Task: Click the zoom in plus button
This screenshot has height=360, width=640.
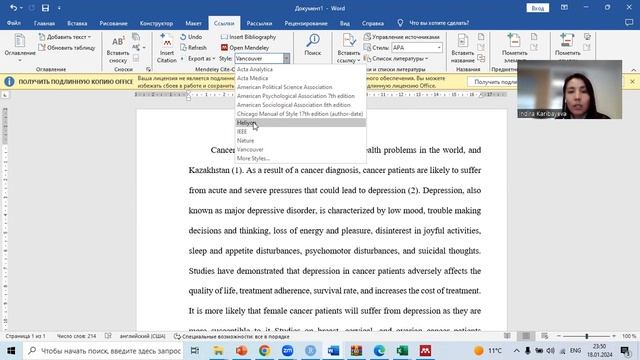Action: (614, 336)
